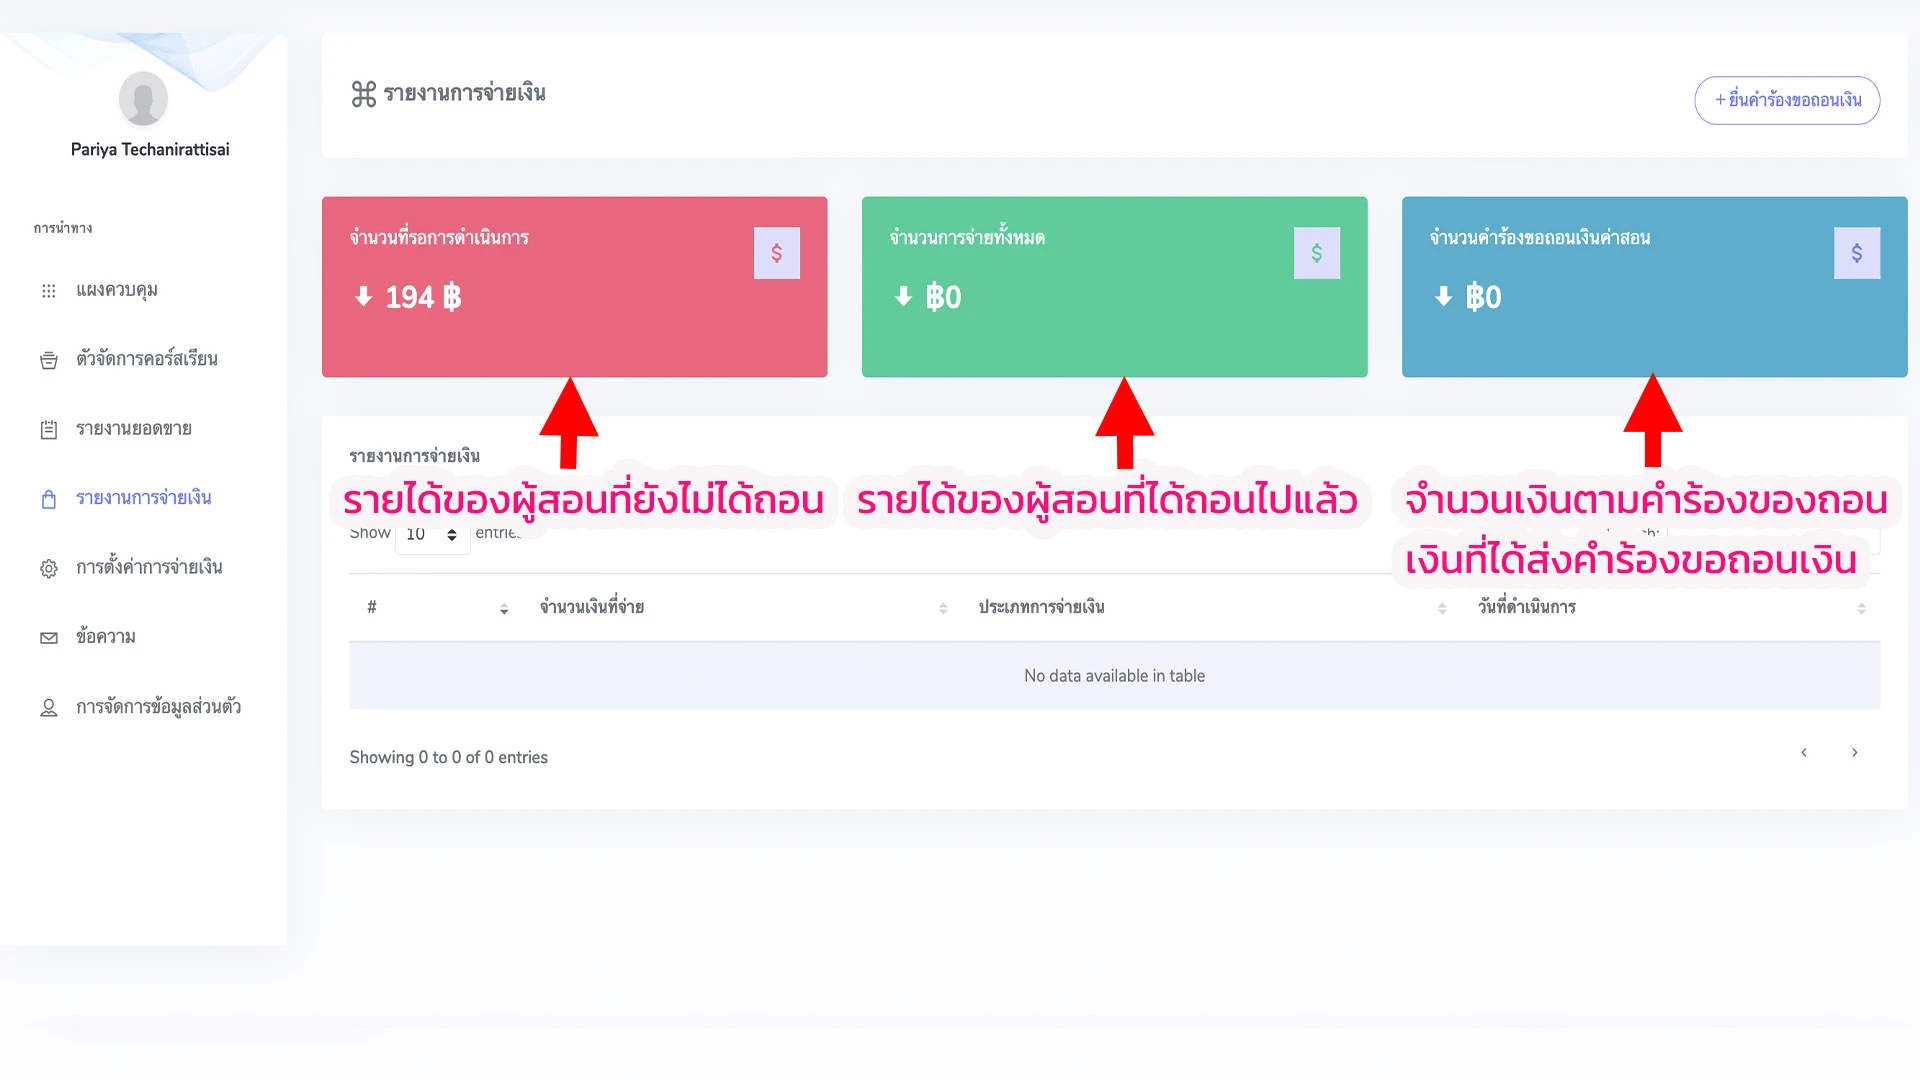Click the dollar icon on the red pending card

[777, 253]
